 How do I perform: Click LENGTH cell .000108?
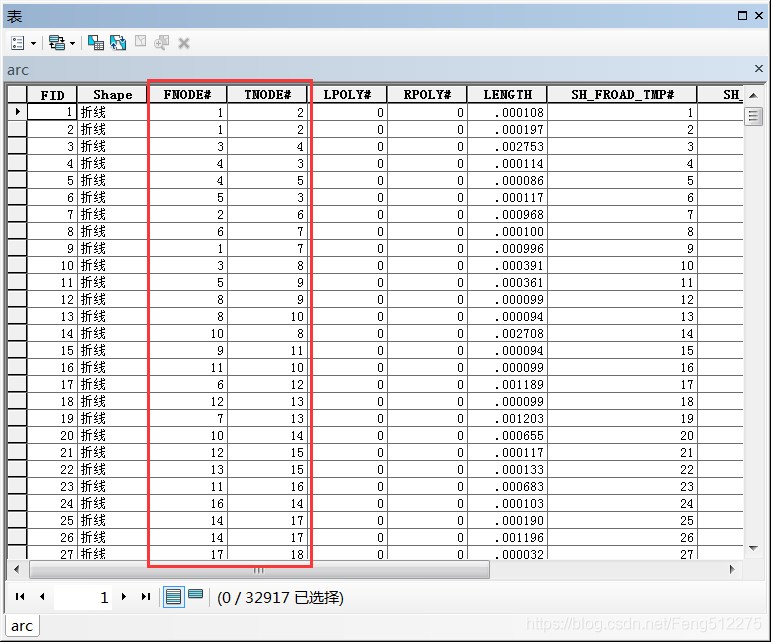507,113
